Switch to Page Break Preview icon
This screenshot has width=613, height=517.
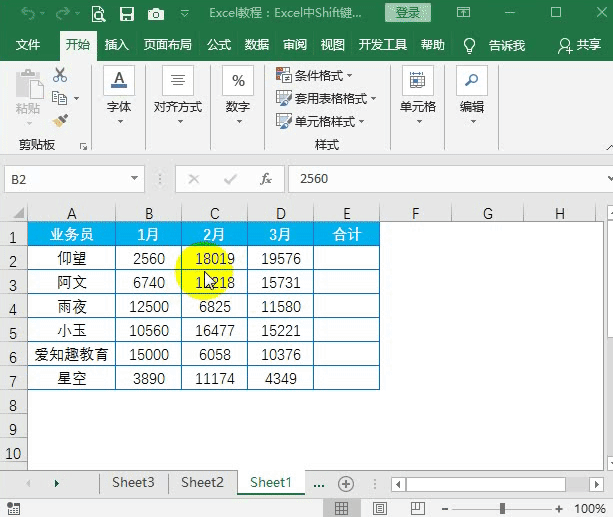pyautogui.click(x=418, y=509)
